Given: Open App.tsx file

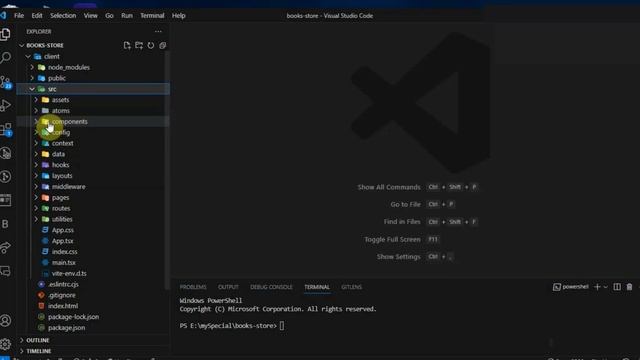Looking at the screenshot, I should (x=62, y=241).
